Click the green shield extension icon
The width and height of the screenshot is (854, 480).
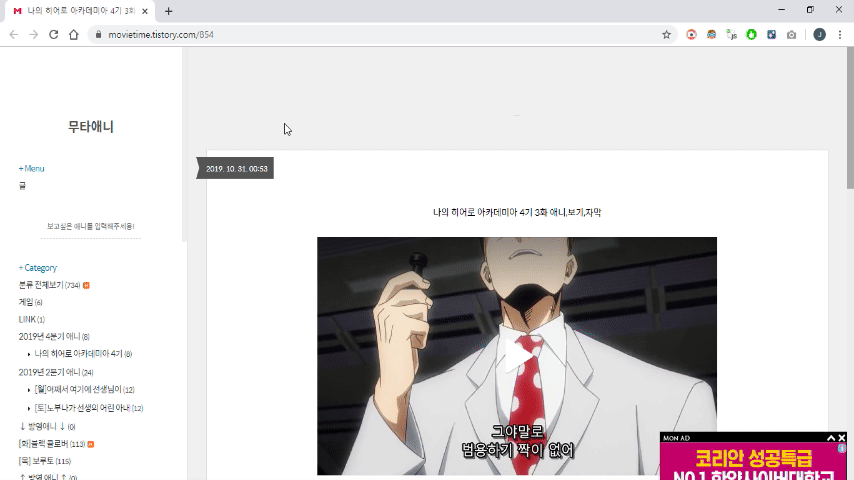(751, 34)
